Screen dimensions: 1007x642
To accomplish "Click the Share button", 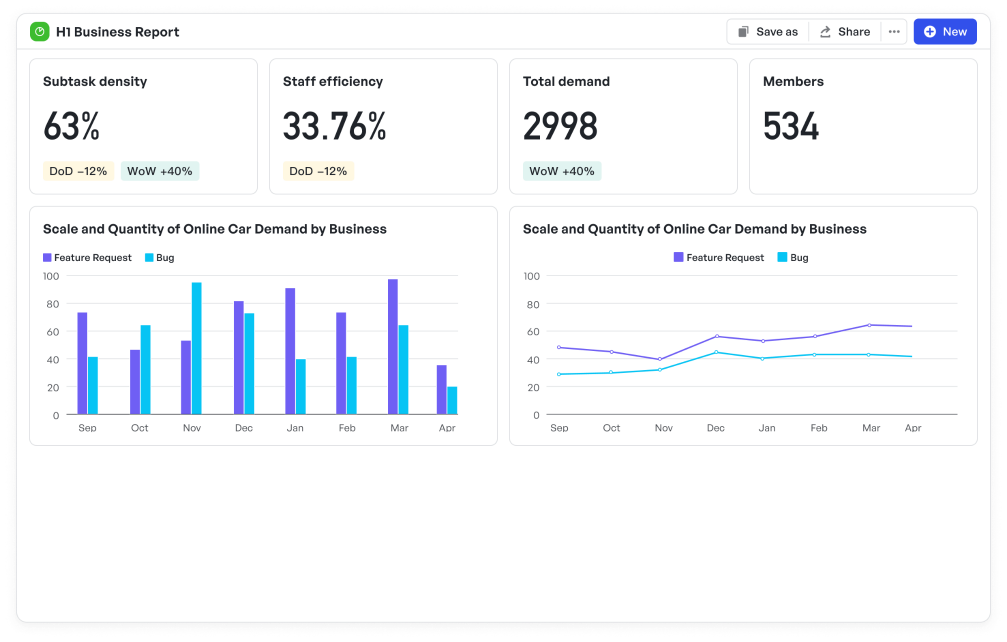I will 844,32.
